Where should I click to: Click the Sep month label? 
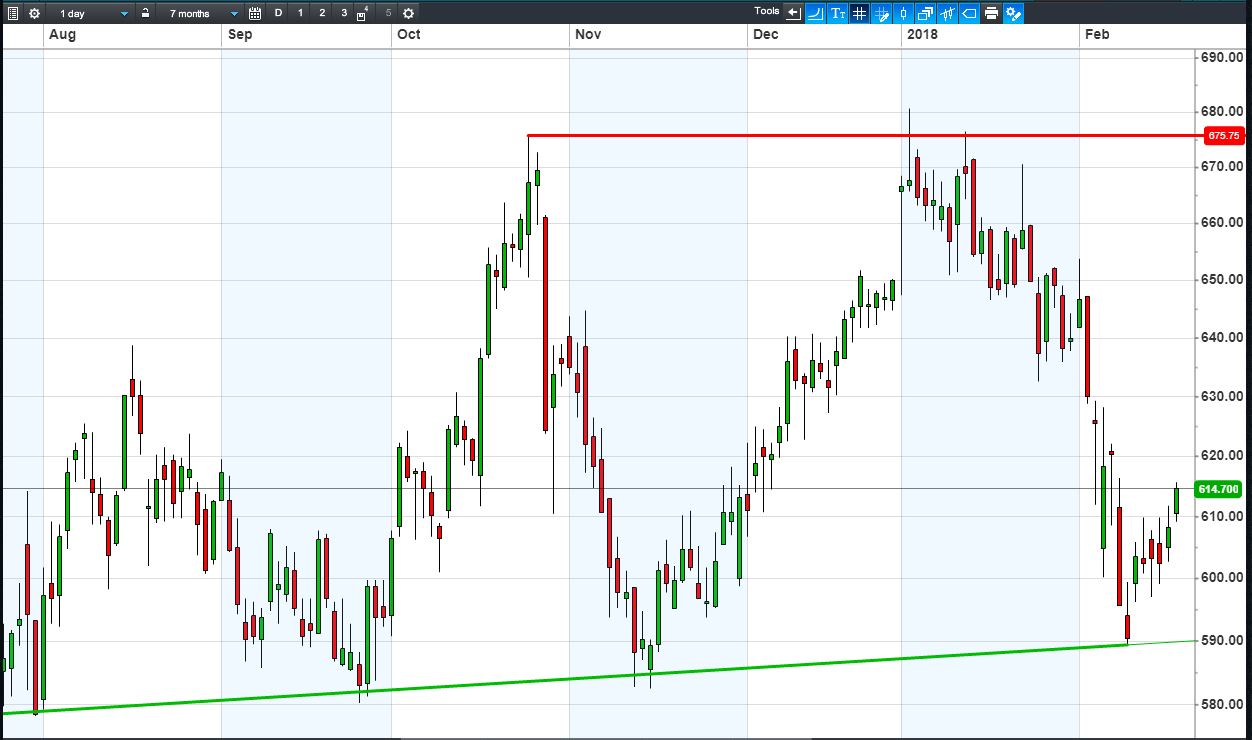pyautogui.click(x=240, y=34)
